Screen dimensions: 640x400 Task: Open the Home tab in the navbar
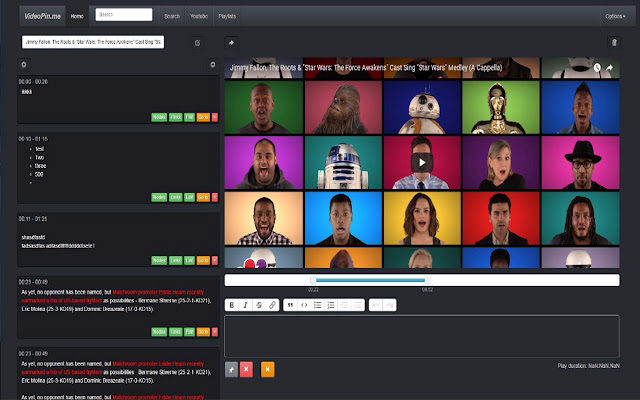(77, 16)
